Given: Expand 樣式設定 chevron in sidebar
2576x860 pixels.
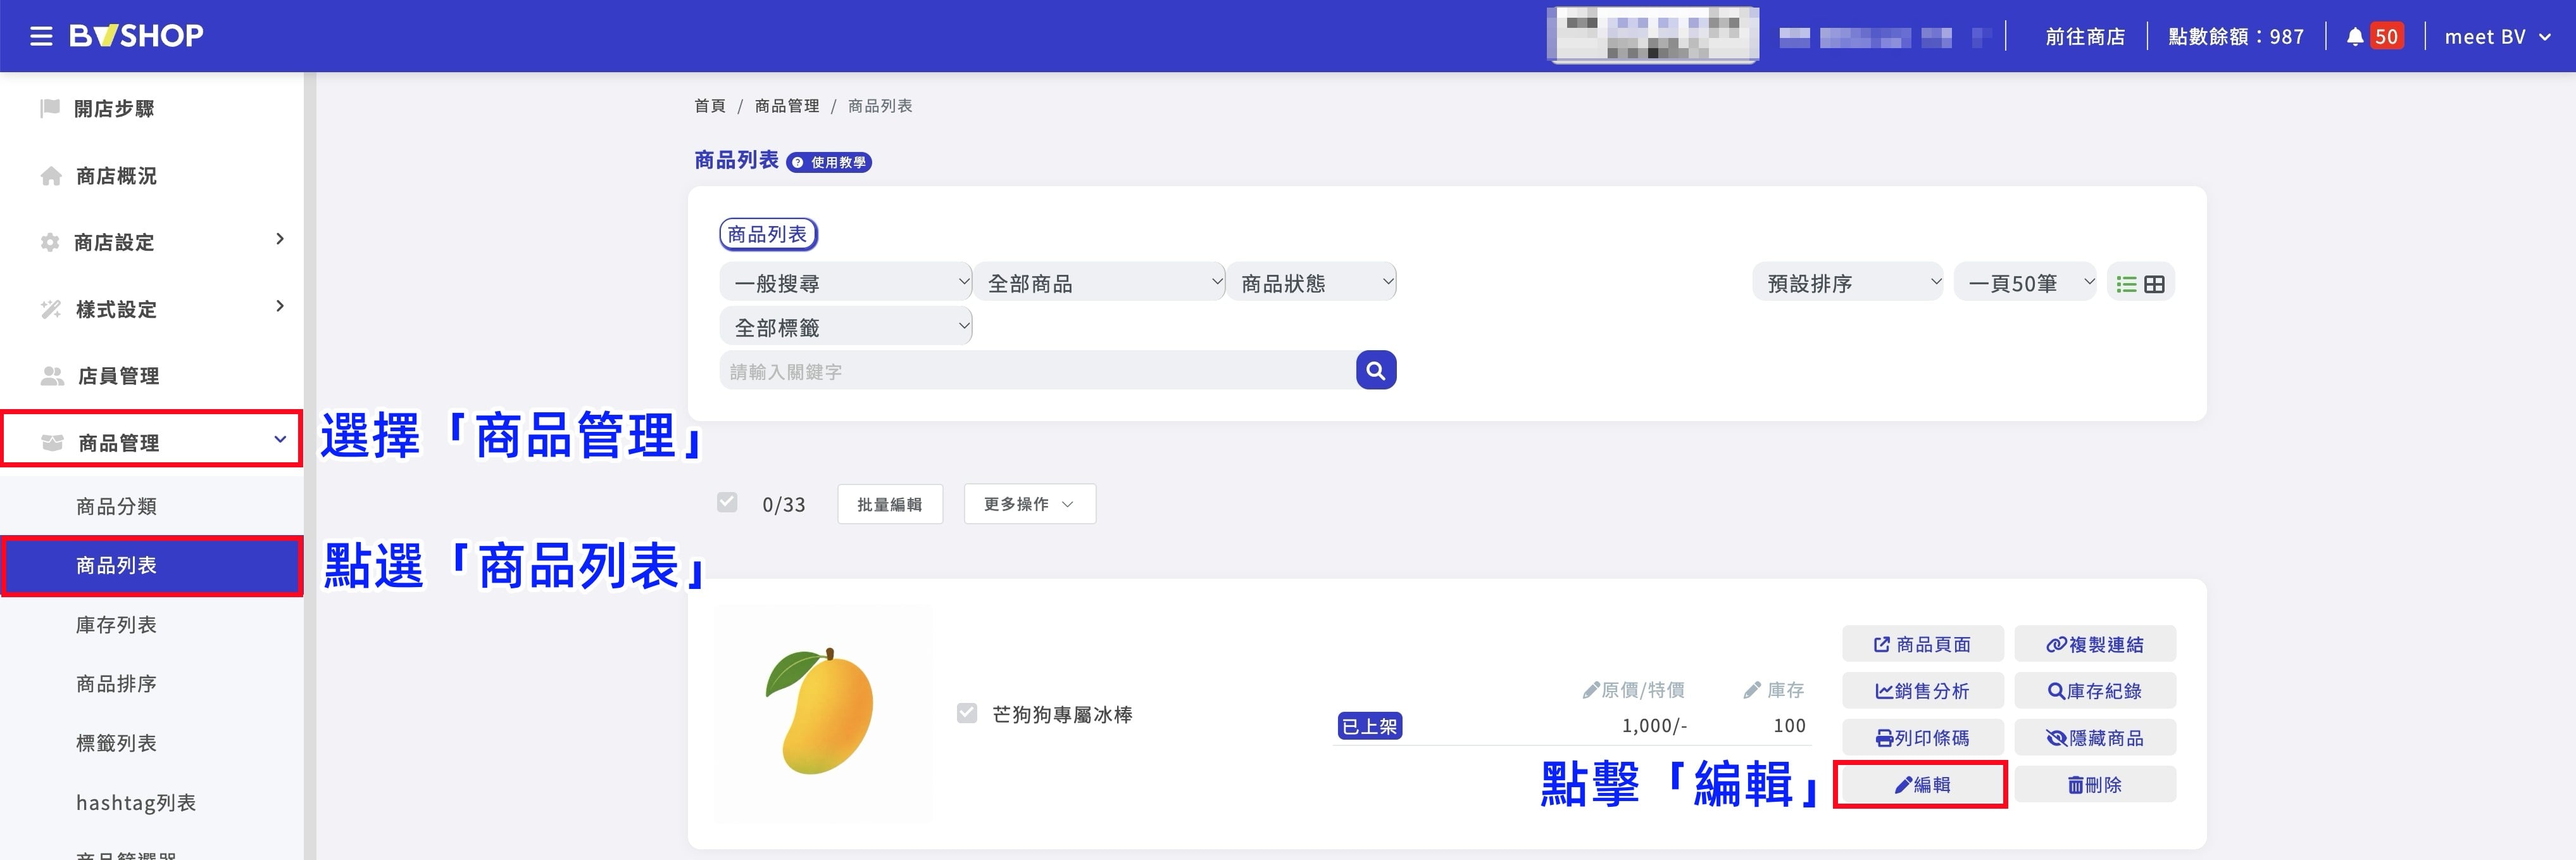Looking at the screenshot, I should [280, 306].
